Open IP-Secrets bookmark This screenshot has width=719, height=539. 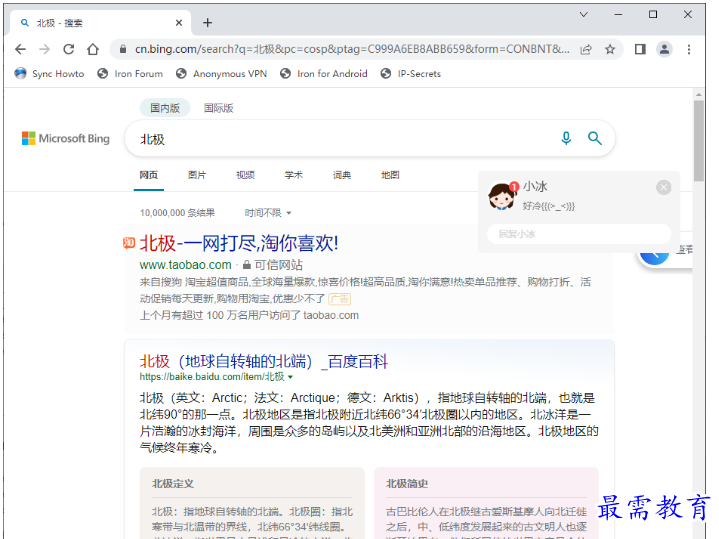pos(411,73)
